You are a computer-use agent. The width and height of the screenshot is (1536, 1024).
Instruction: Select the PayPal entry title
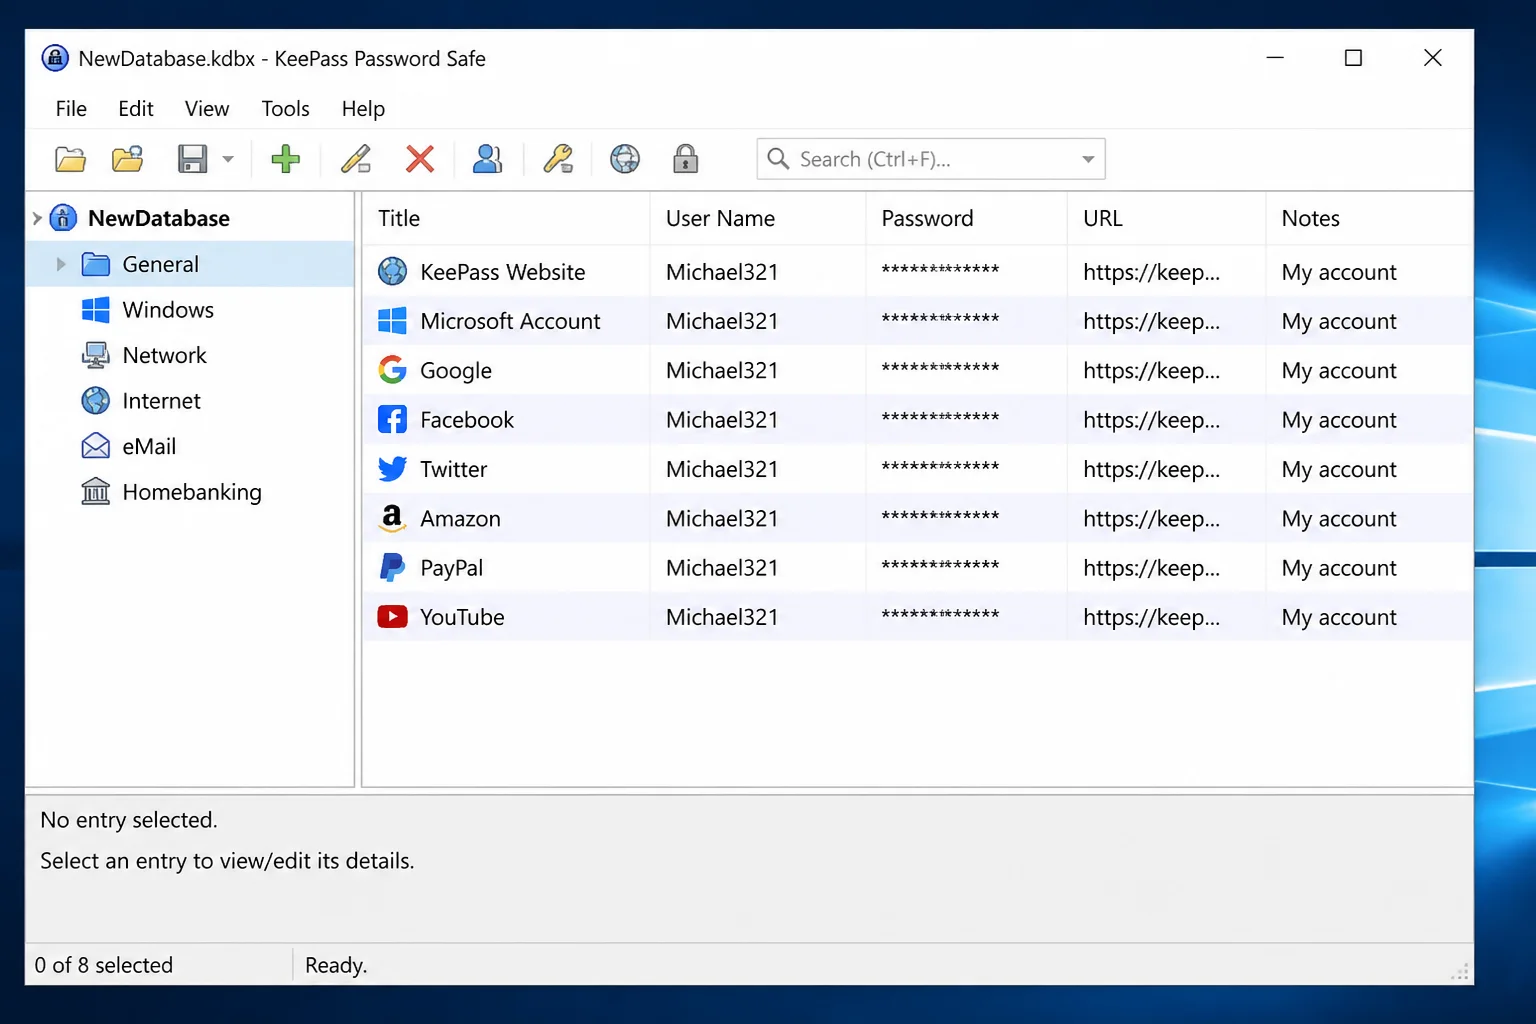click(x=451, y=568)
